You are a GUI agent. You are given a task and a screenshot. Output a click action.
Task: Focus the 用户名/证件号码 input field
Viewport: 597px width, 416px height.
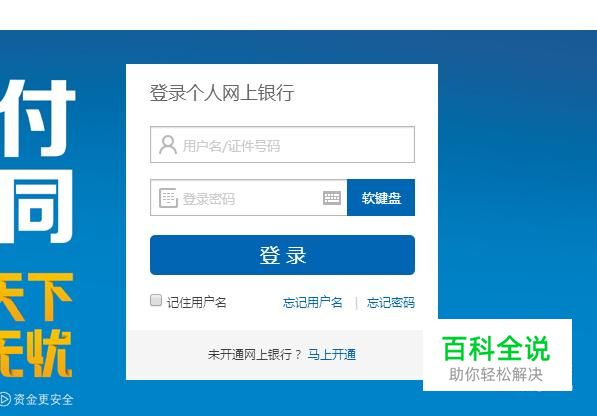tap(283, 145)
